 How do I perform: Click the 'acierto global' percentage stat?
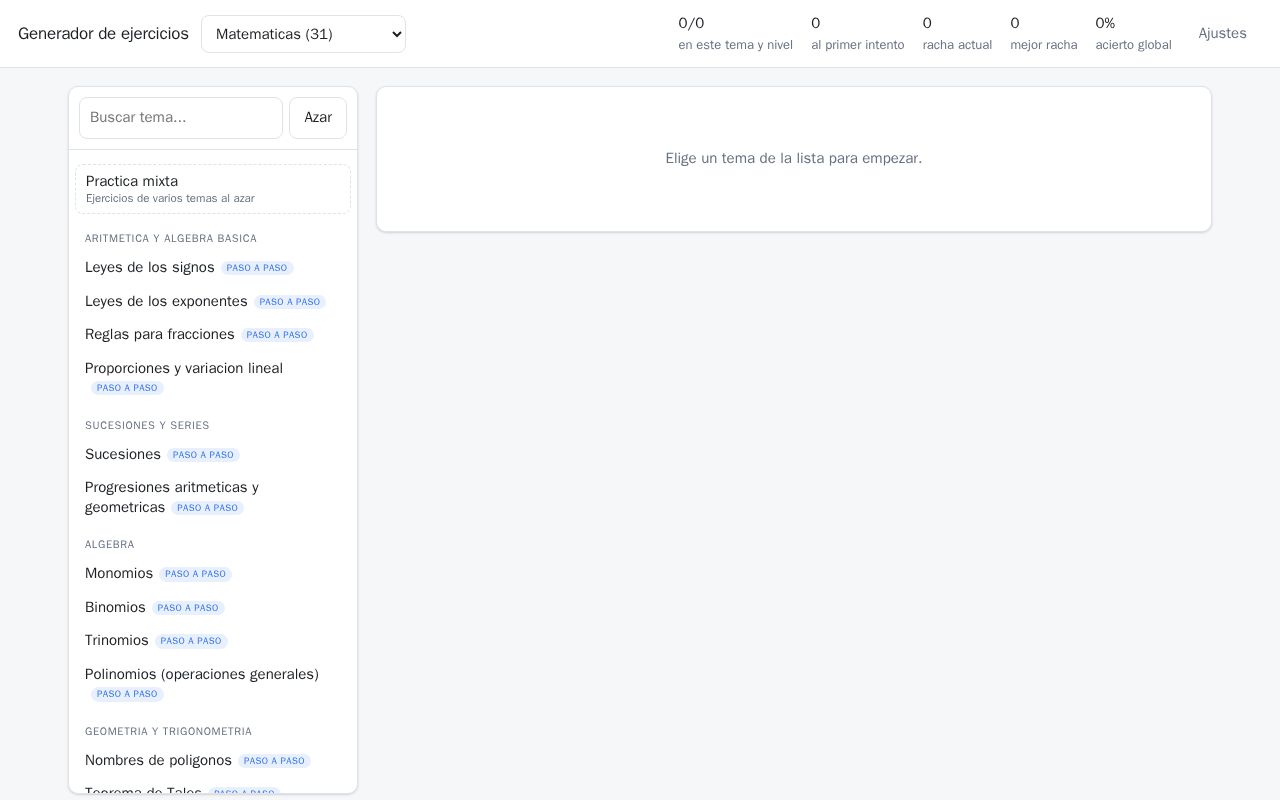[x=1133, y=34]
